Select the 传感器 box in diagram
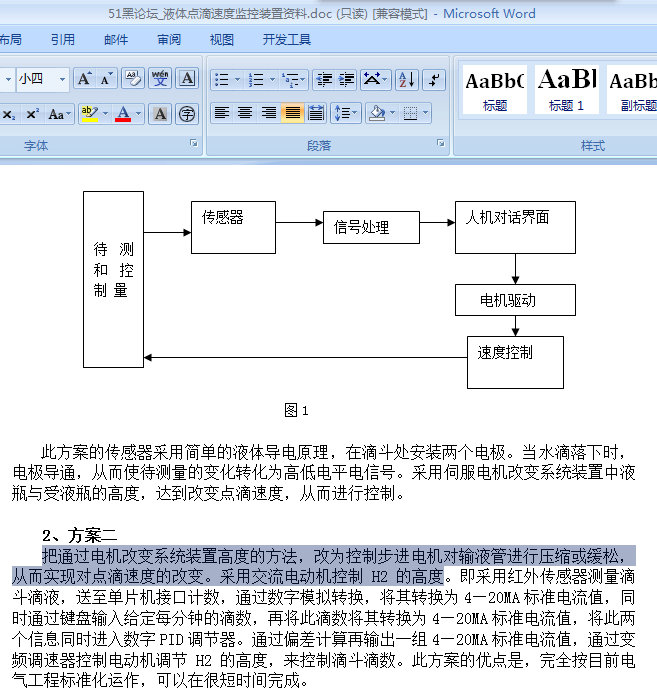657x691 pixels. (234, 227)
